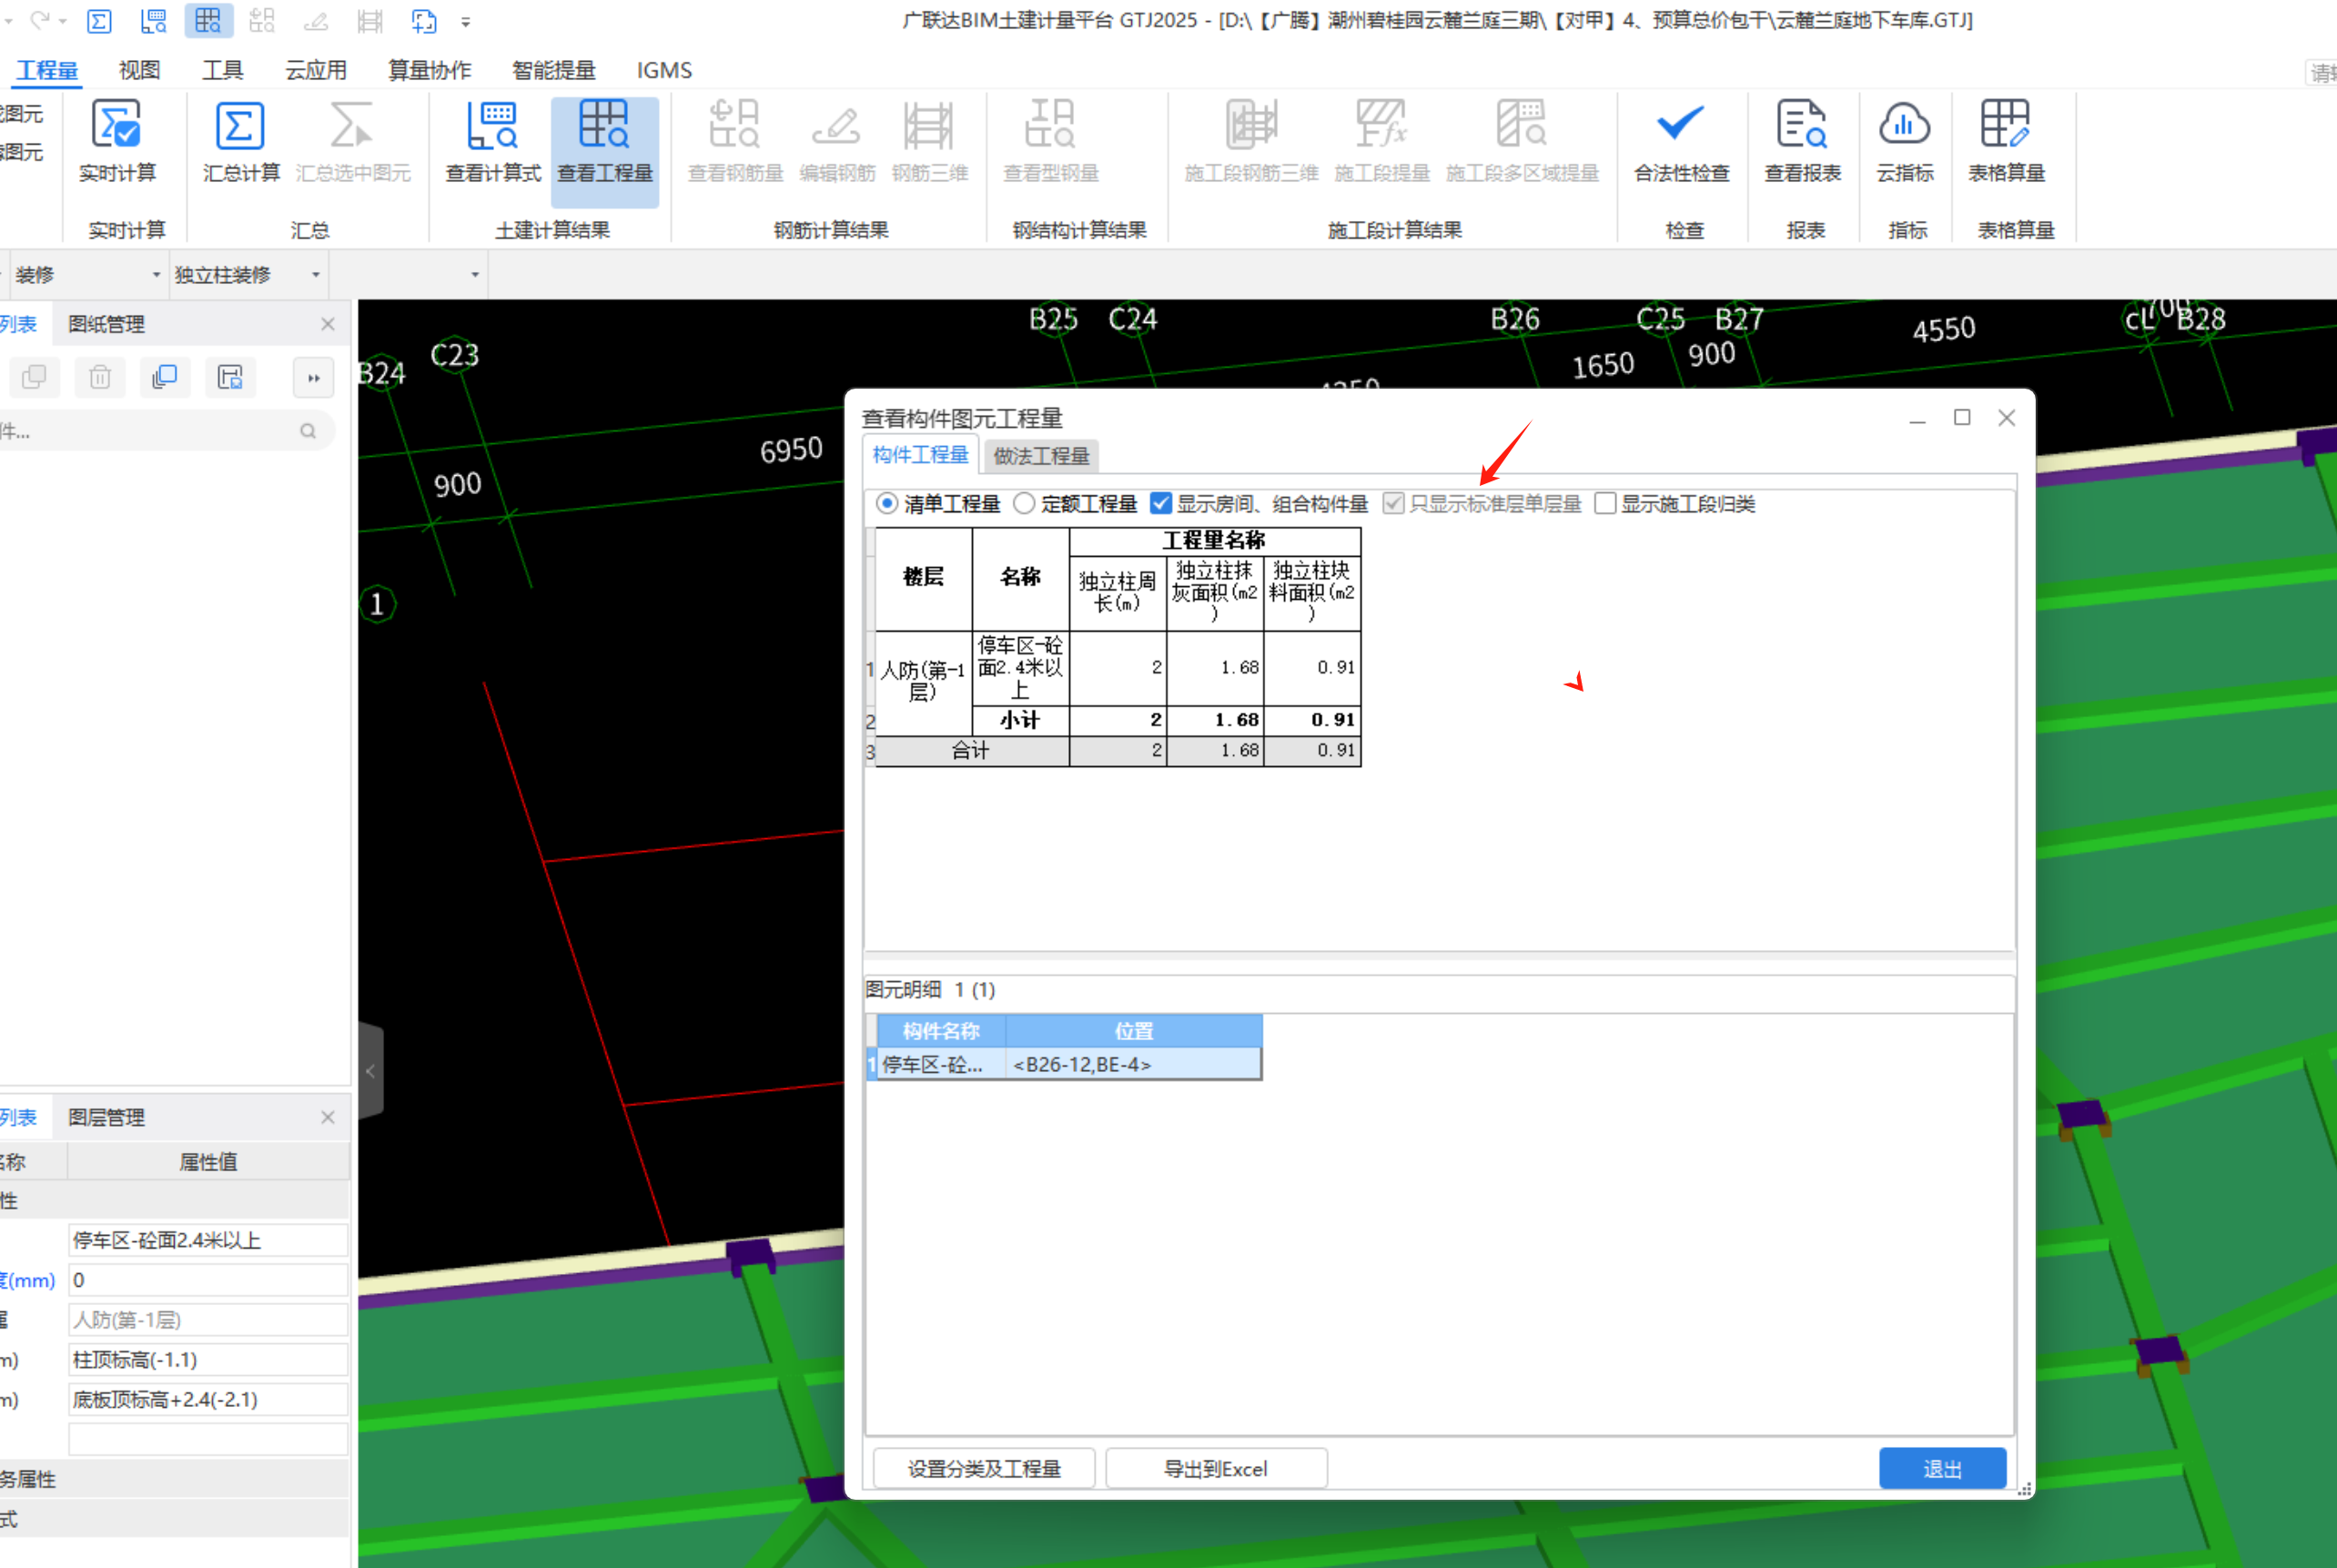Screen dimensions: 2337x1568
Task: Click the save-as icon in component list panel
Action: click(x=230, y=377)
